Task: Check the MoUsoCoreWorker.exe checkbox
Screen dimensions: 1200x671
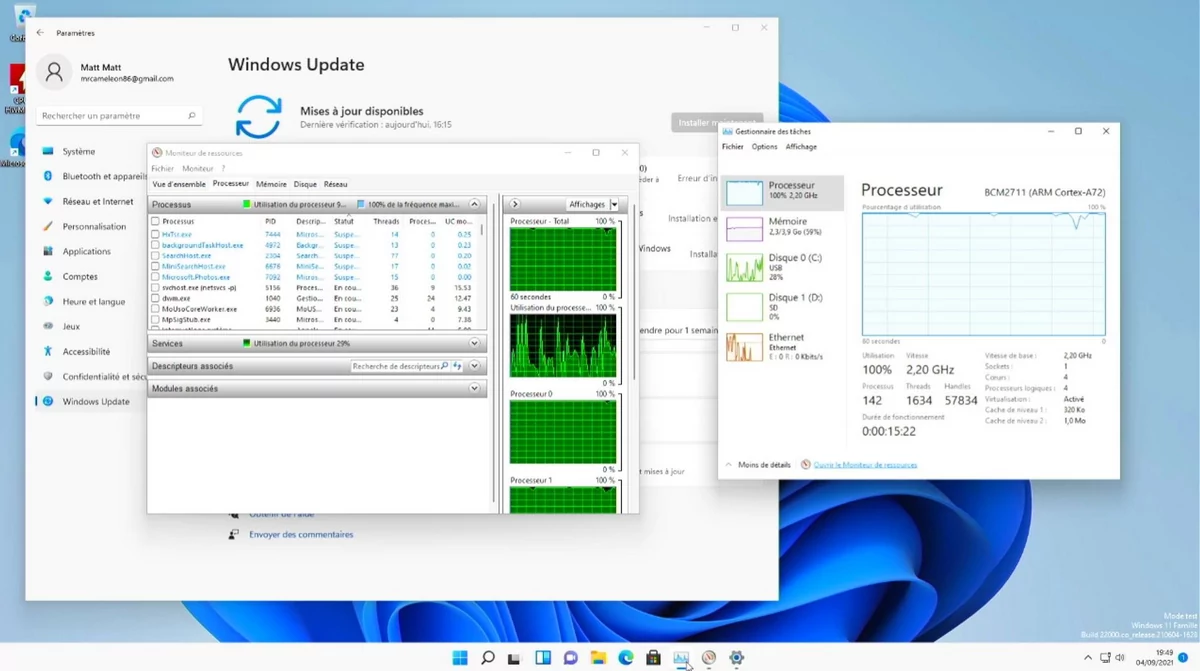Action: 155,309
